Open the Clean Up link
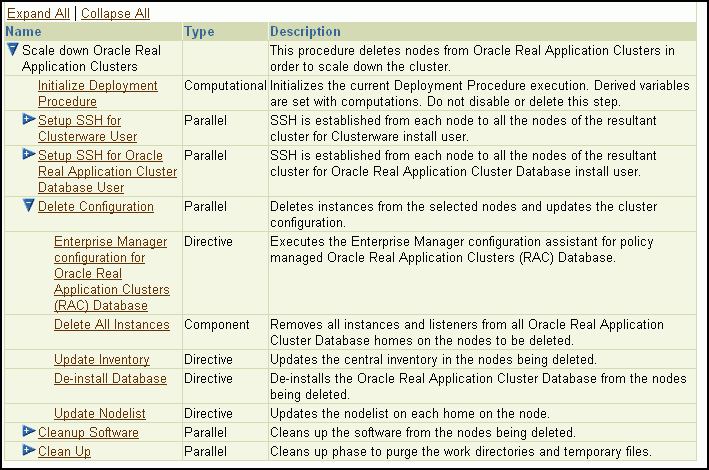 64,451
